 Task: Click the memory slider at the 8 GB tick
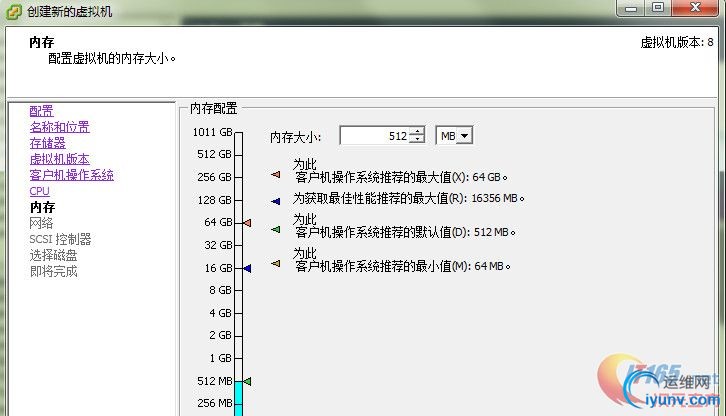tap(238, 290)
